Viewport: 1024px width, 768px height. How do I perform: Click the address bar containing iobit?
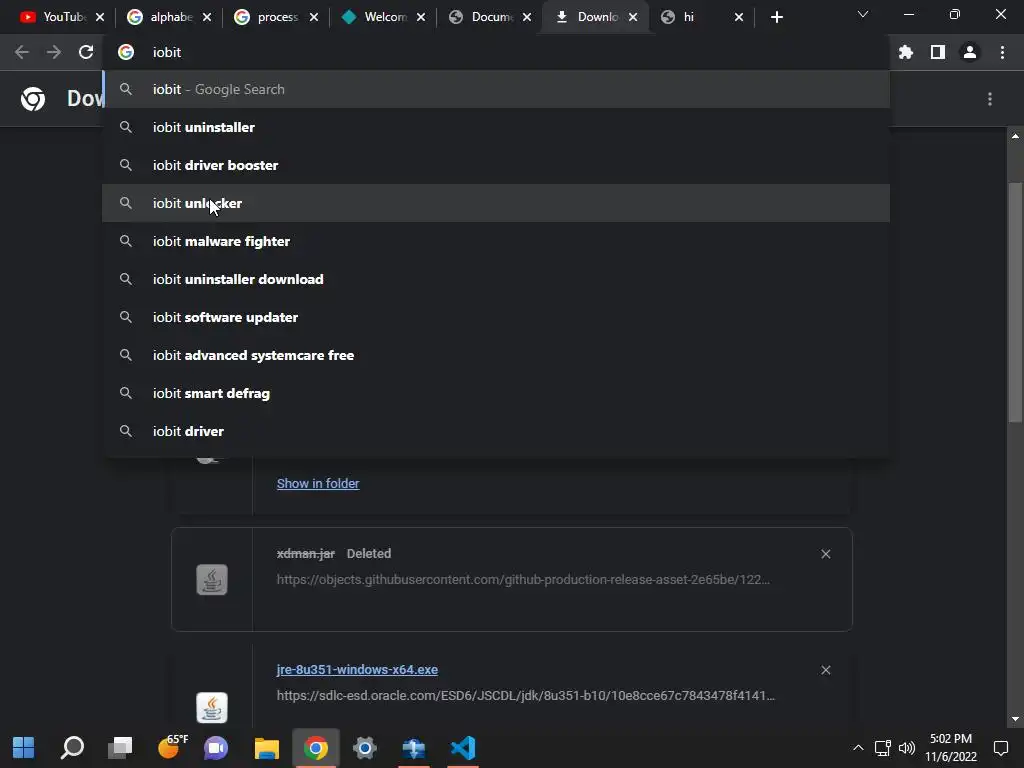[496, 52]
